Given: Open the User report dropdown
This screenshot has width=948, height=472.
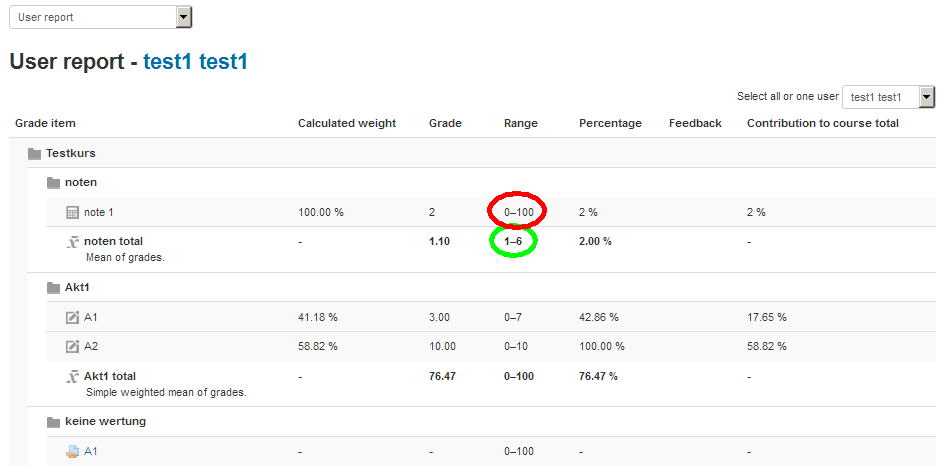Looking at the screenshot, I should point(100,18).
